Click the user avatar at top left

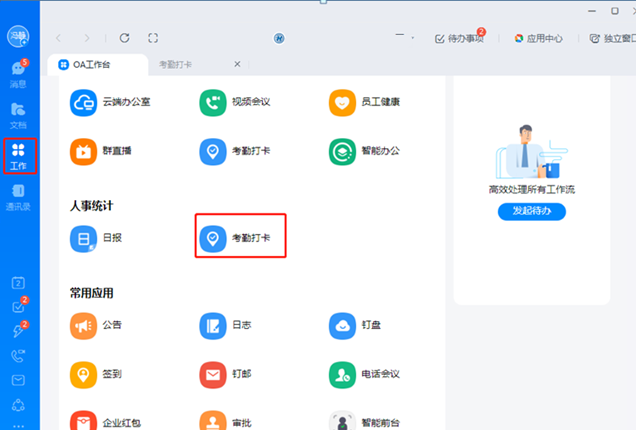coord(18,38)
